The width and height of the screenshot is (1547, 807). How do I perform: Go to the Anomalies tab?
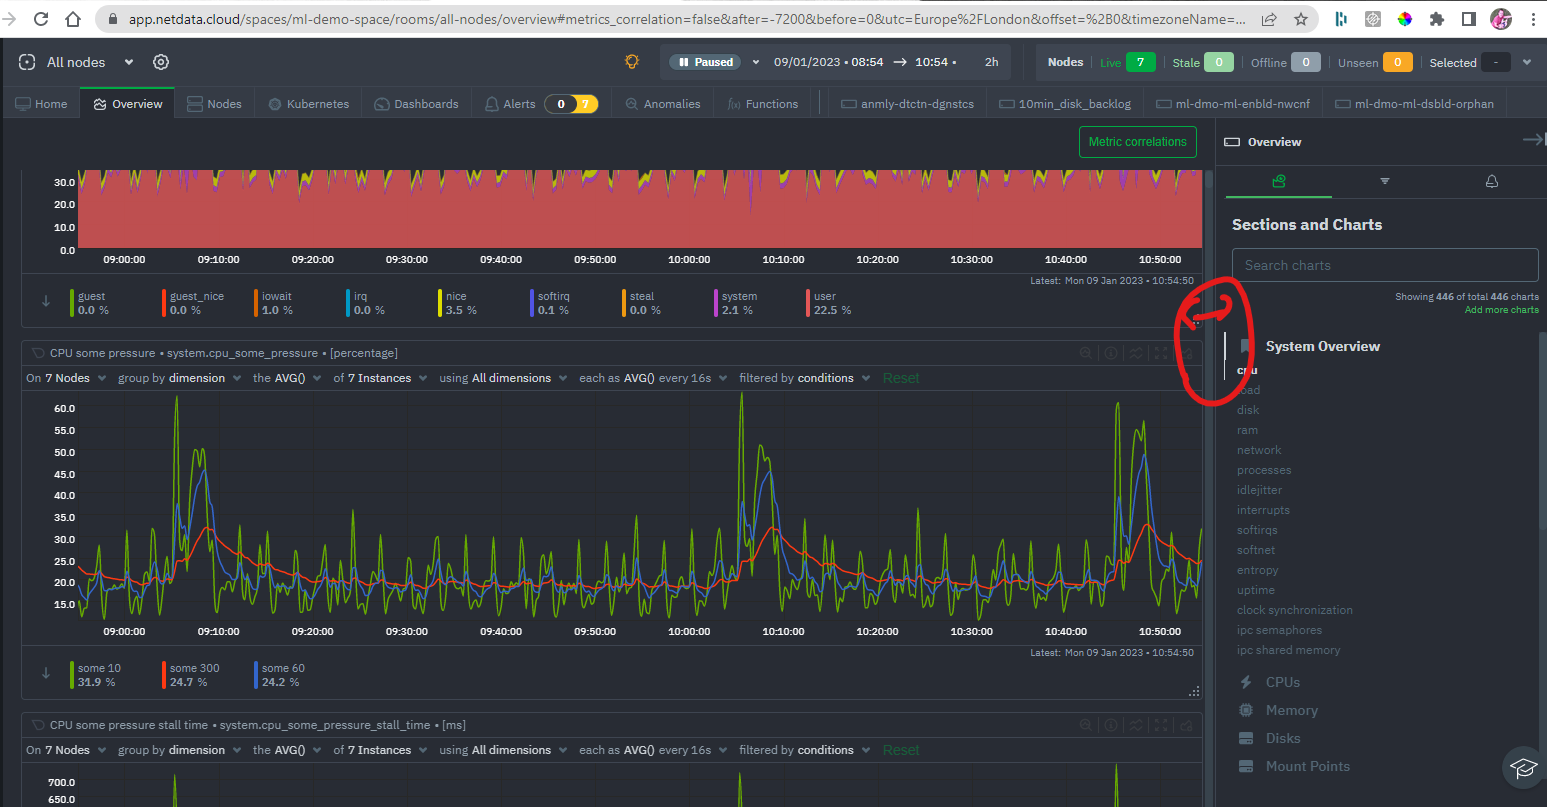(x=662, y=104)
